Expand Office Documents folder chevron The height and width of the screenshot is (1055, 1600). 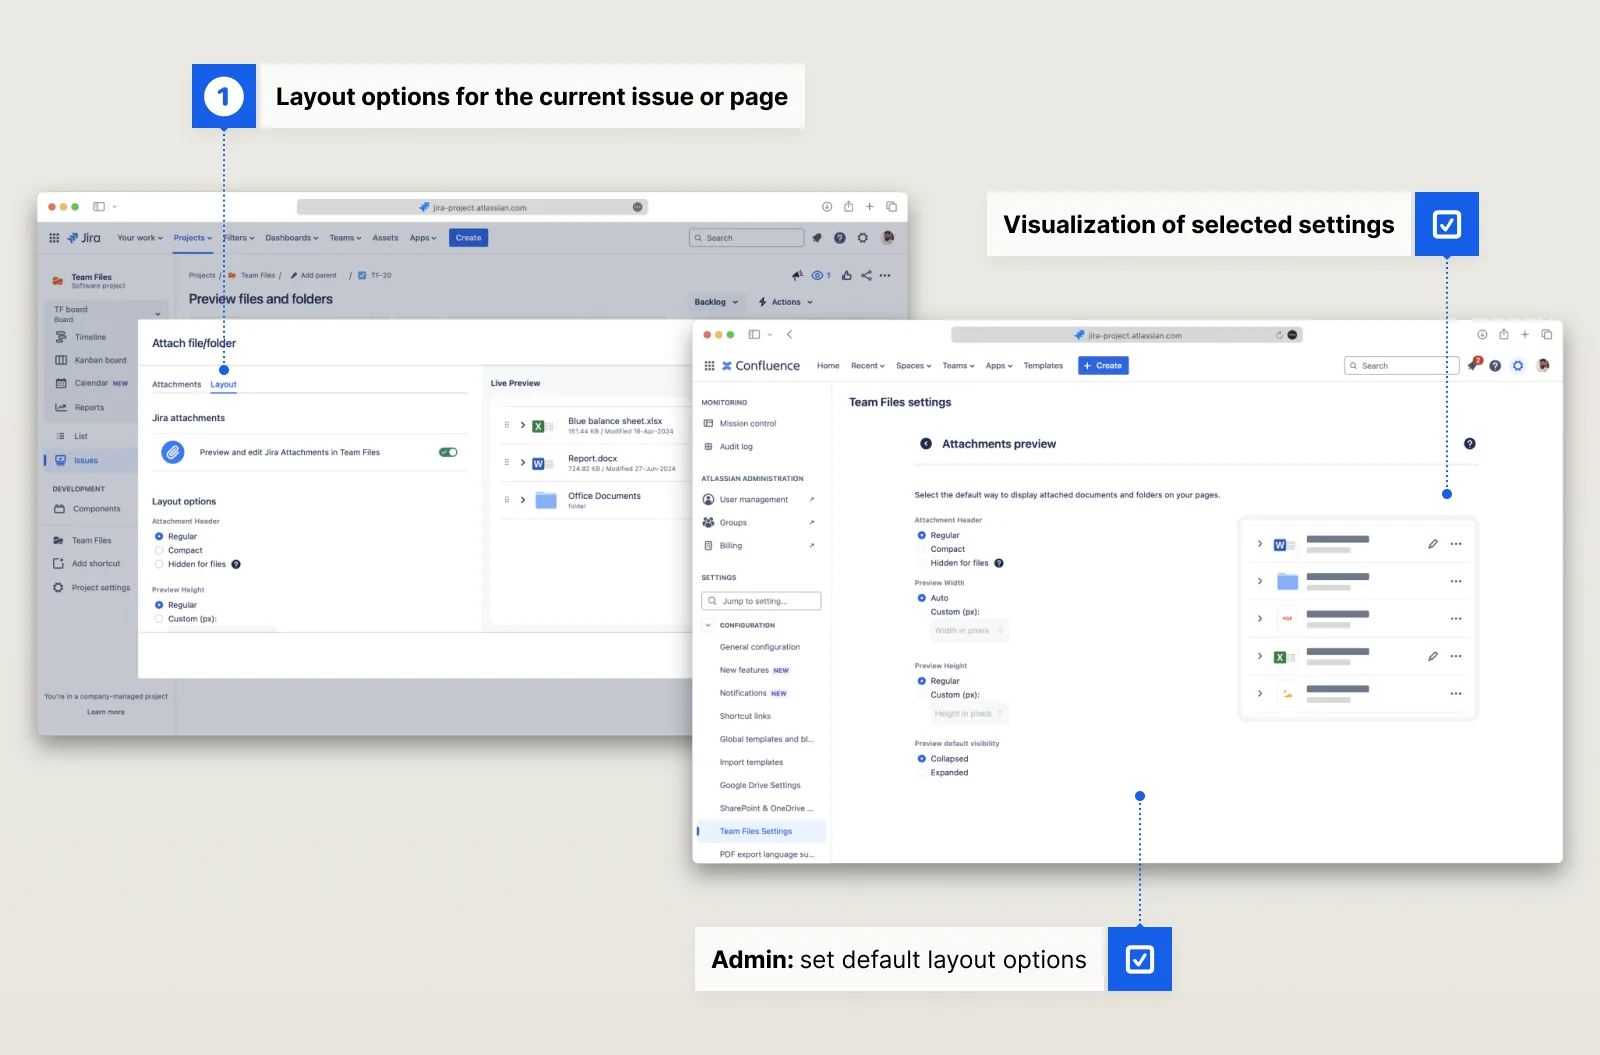(523, 500)
